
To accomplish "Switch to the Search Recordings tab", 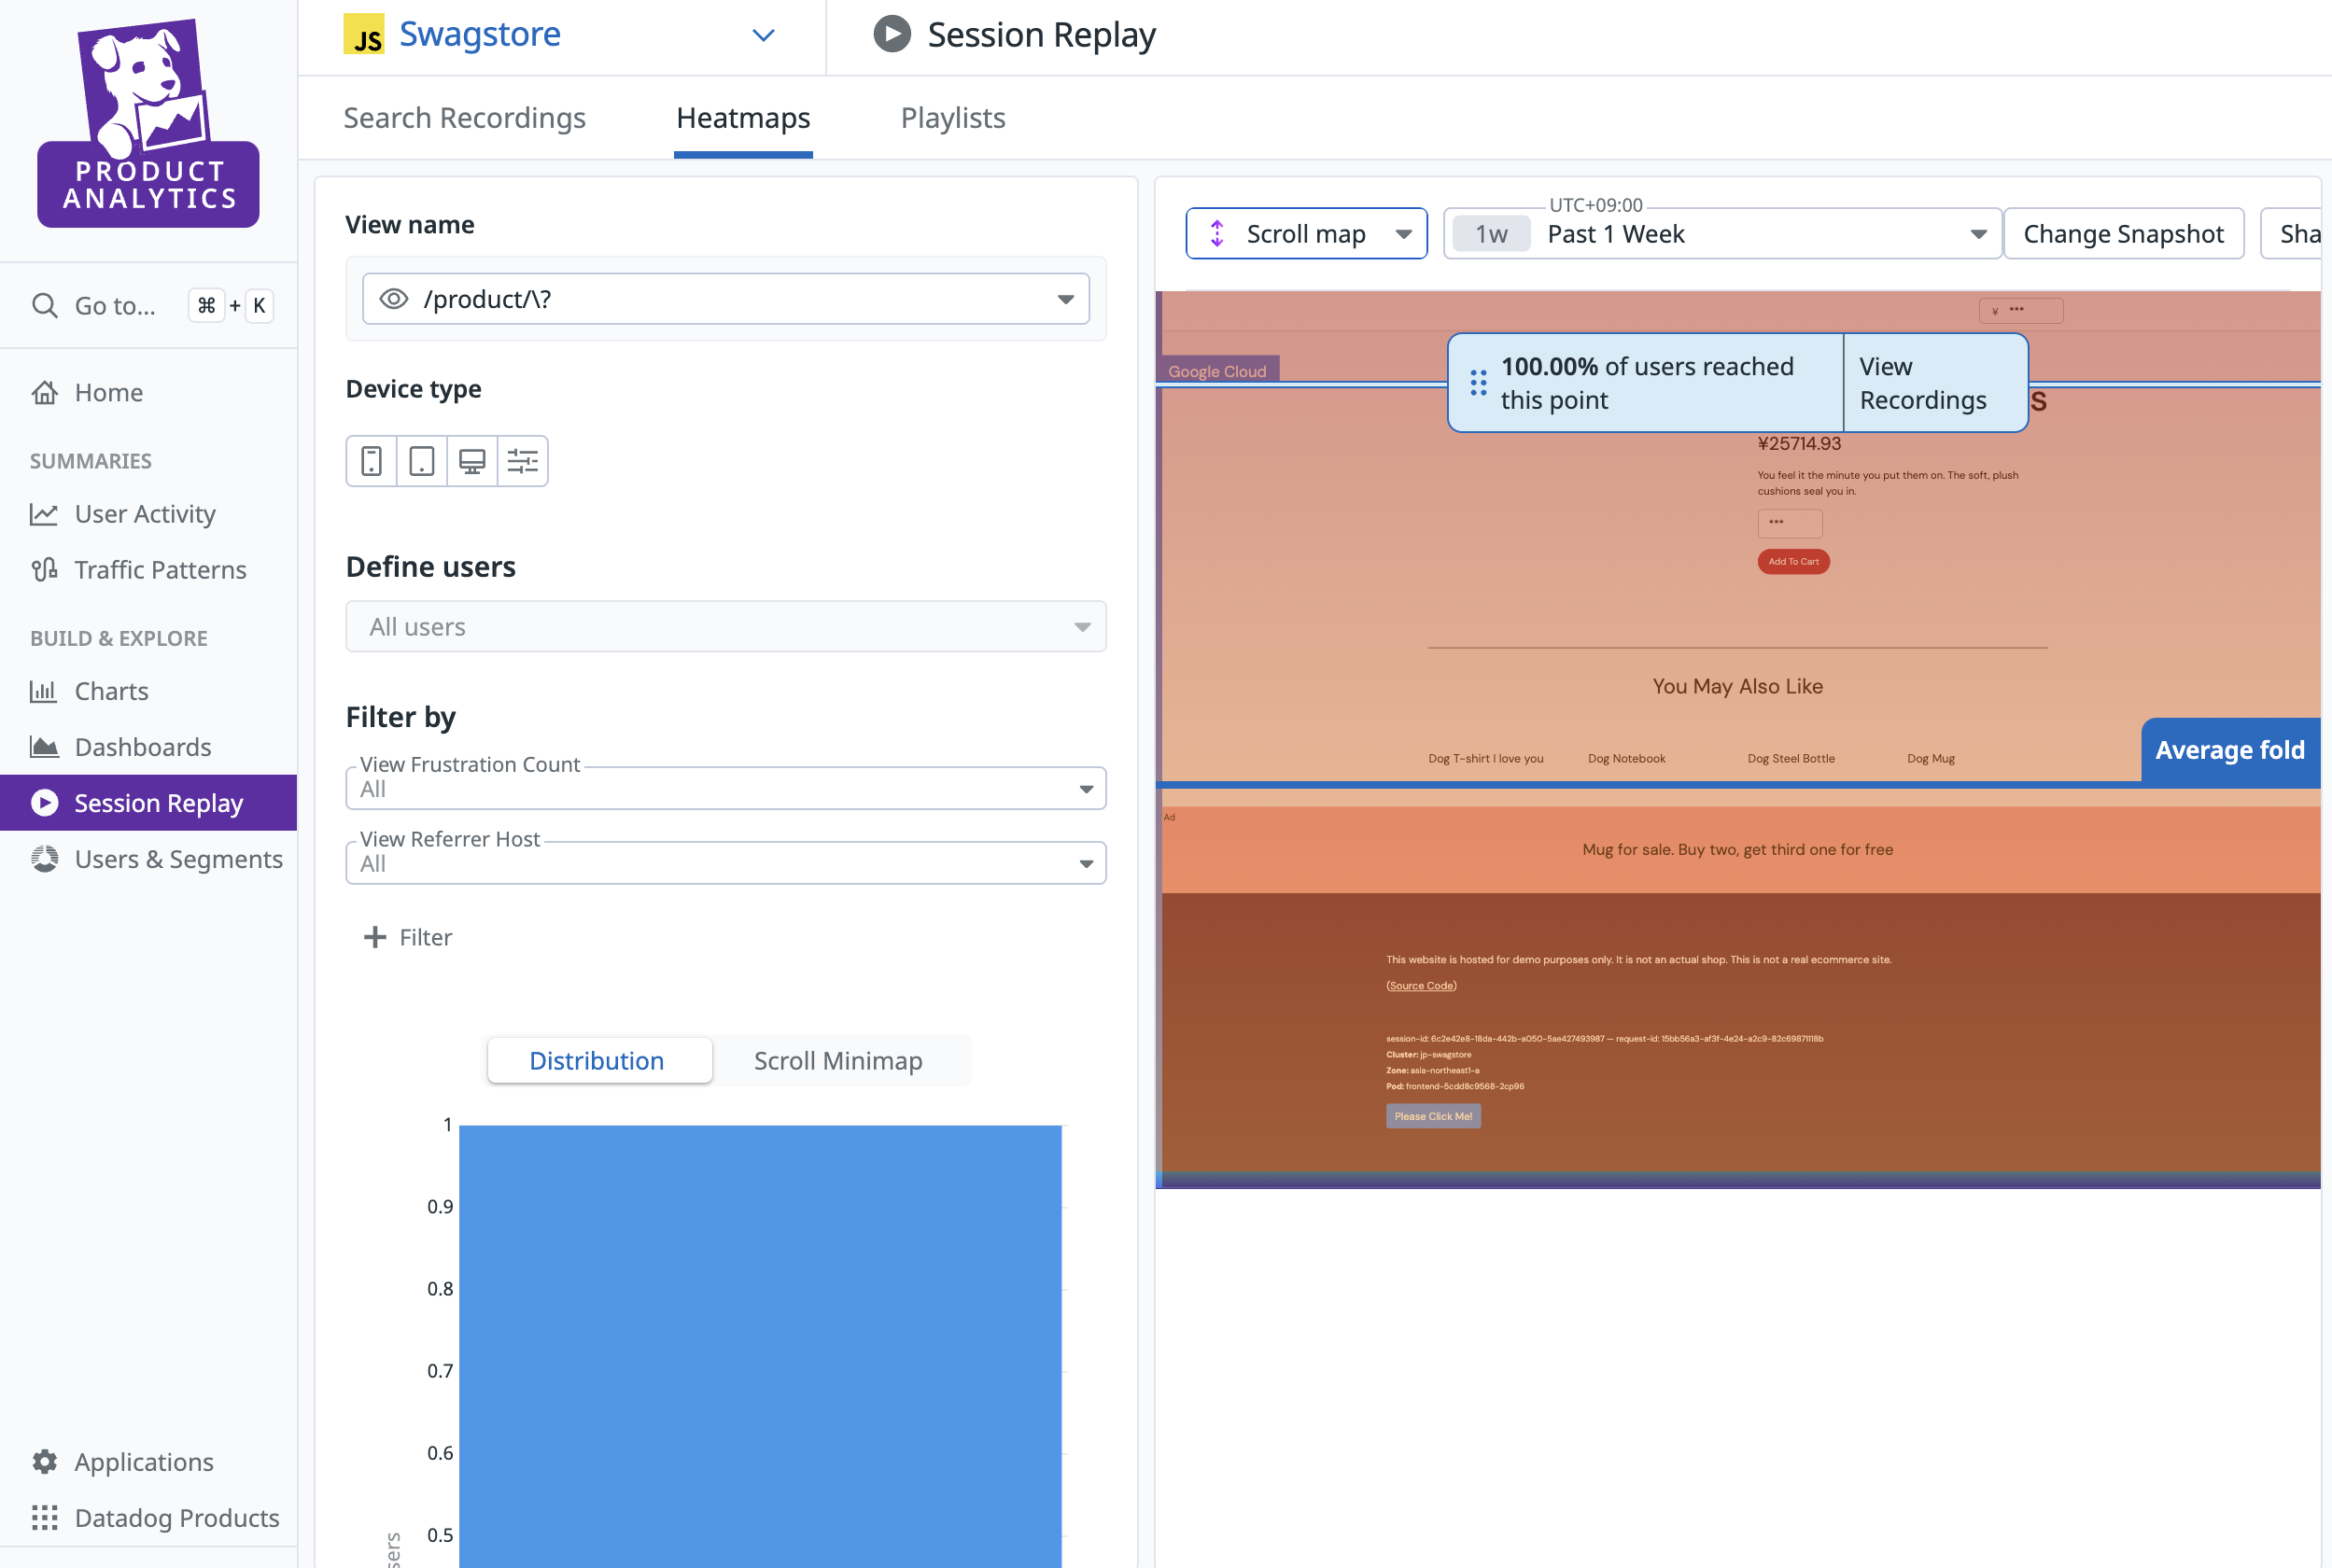I will pos(464,117).
